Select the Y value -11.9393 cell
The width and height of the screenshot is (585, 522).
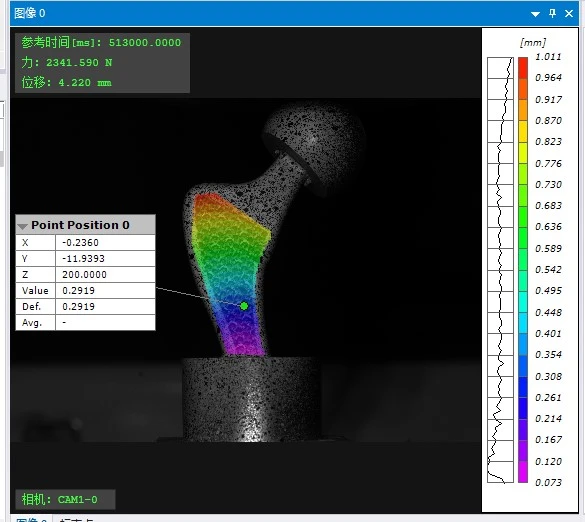click(x=105, y=259)
